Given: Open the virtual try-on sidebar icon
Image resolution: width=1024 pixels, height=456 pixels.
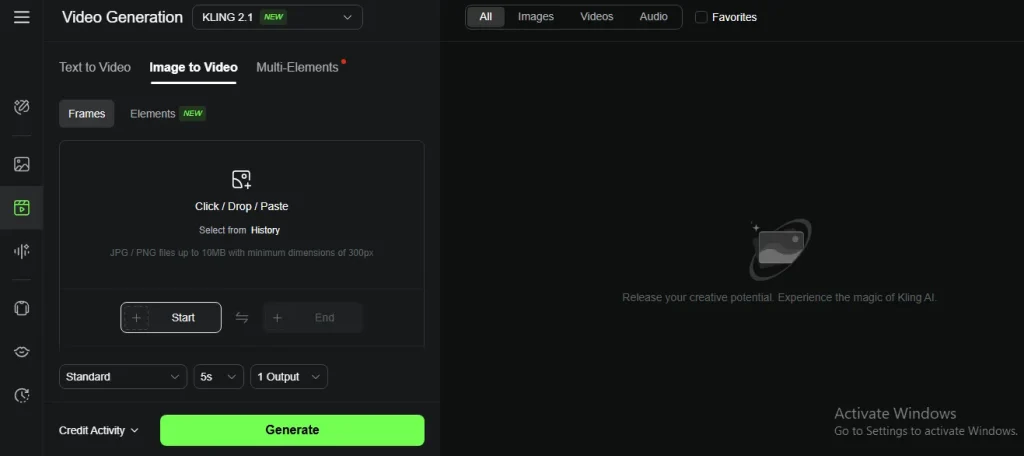Looking at the screenshot, I should (x=22, y=308).
